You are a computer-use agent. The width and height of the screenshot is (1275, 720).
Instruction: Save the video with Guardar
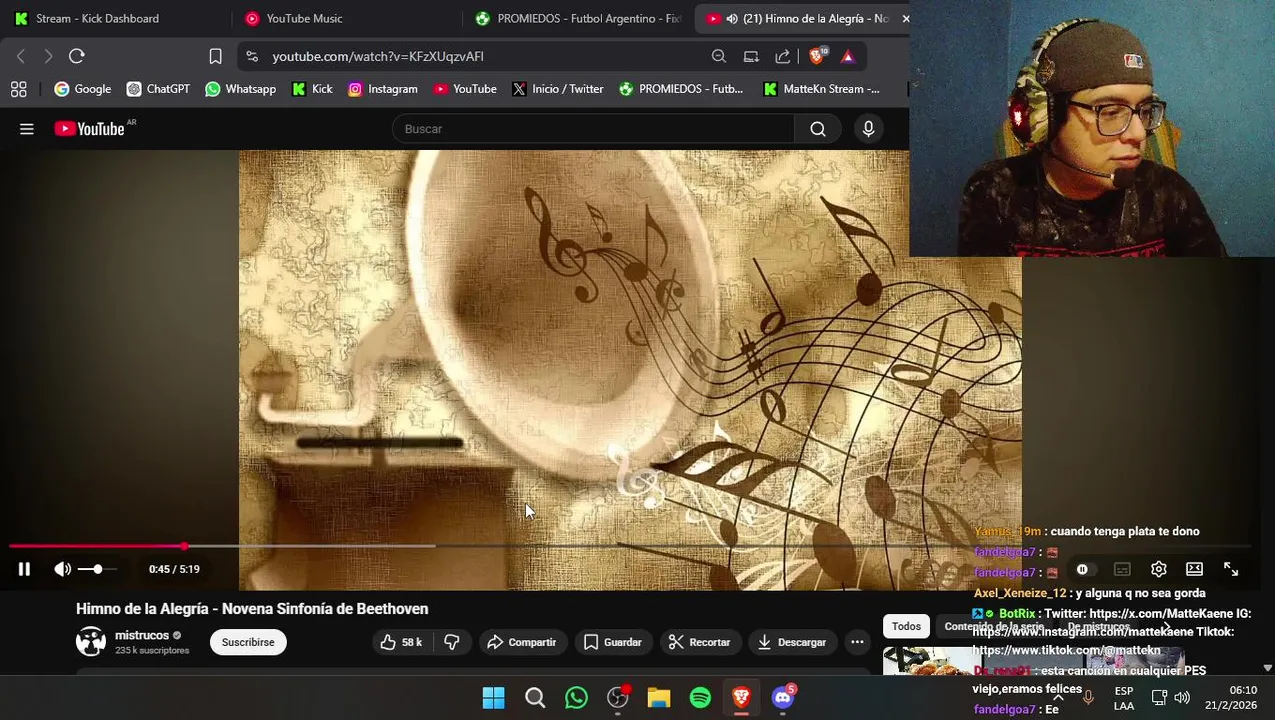612,642
